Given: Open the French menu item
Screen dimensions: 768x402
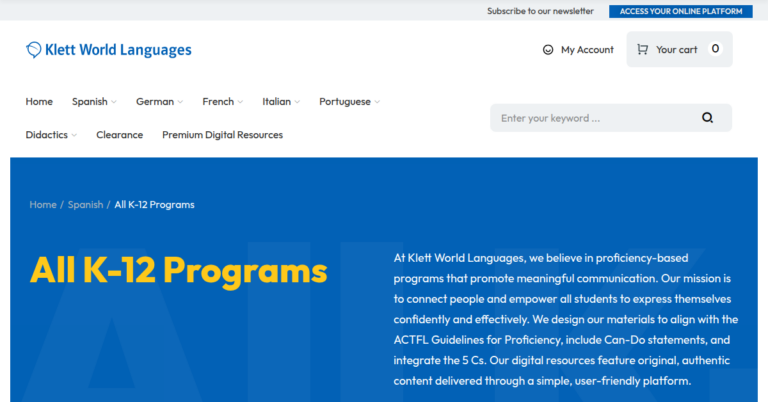Looking at the screenshot, I should 218,101.
